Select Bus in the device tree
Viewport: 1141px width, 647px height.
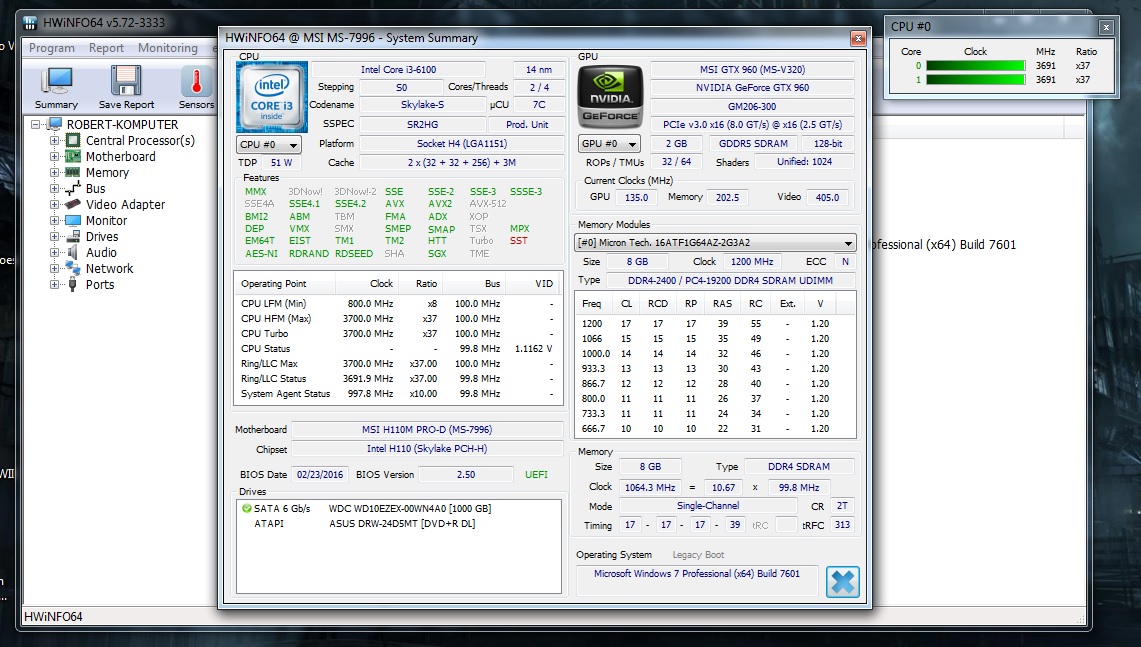click(x=95, y=188)
